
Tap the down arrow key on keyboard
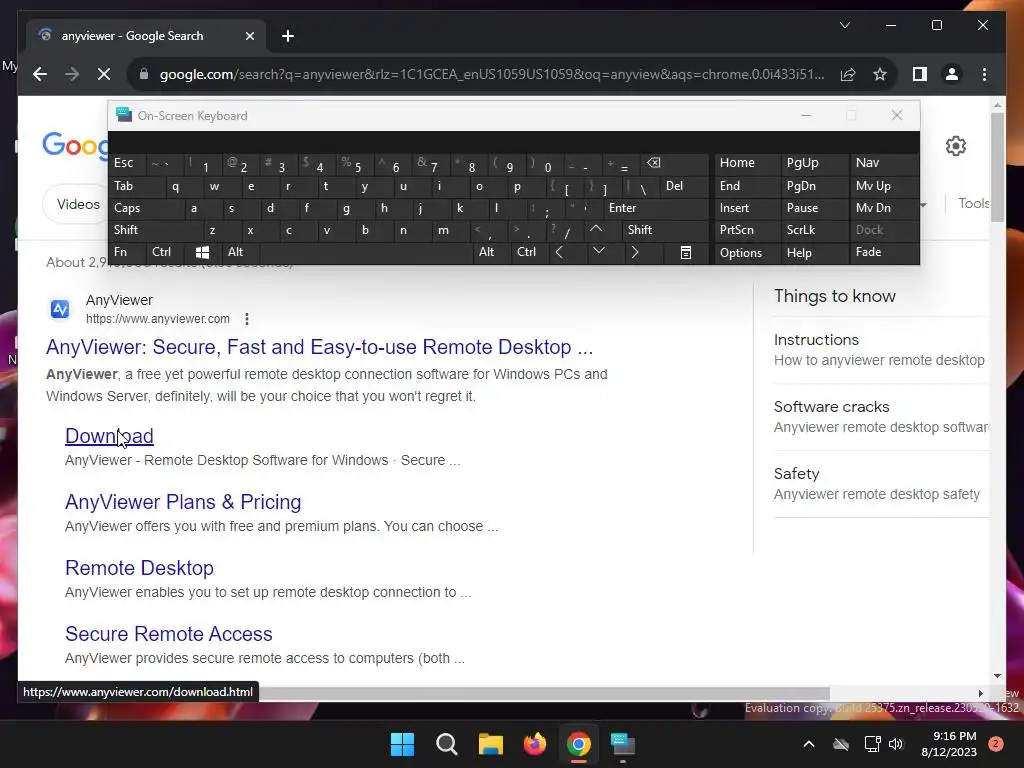pos(598,251)
